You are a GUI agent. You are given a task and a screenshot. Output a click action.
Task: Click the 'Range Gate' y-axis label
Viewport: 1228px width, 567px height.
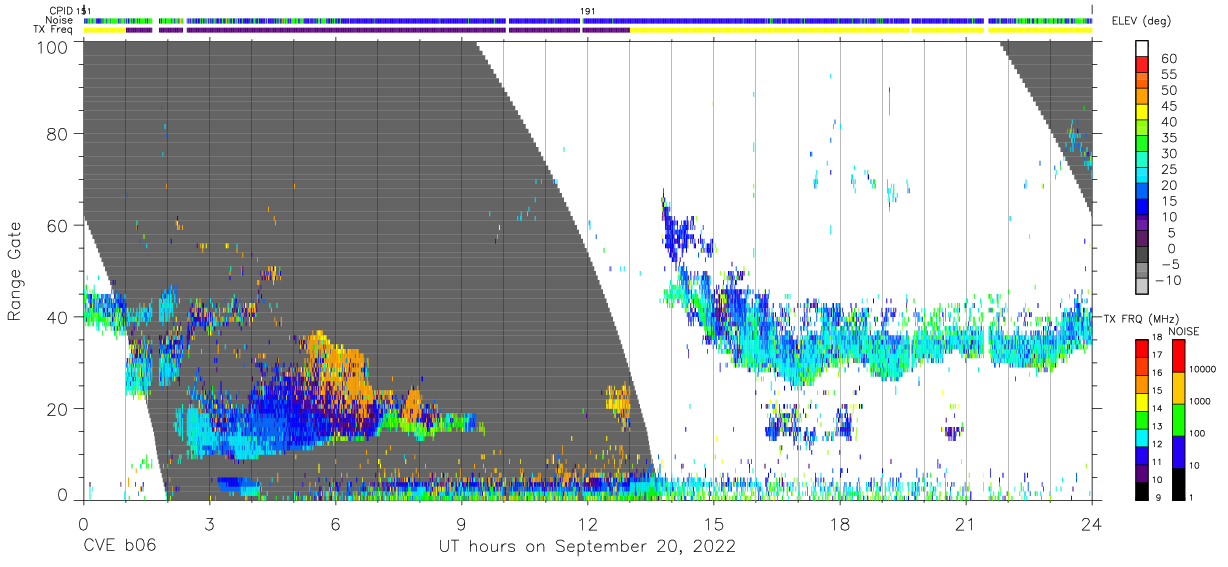tap(15, 272)
